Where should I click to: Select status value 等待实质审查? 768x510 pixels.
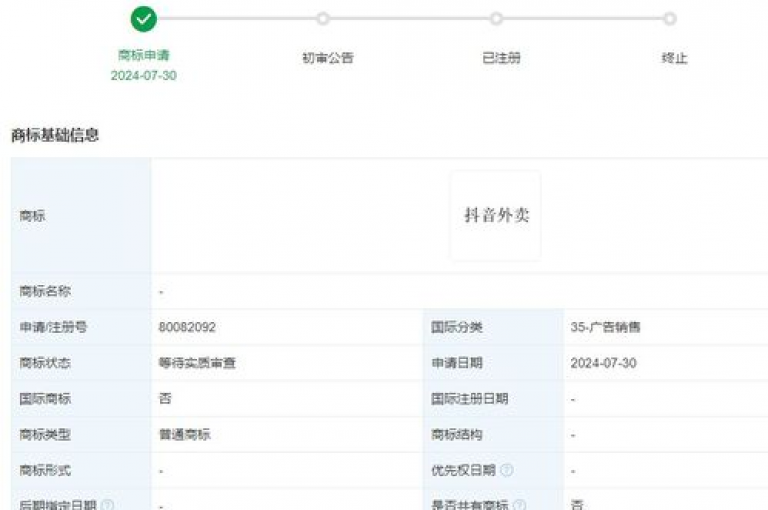[x=197, y=363]
